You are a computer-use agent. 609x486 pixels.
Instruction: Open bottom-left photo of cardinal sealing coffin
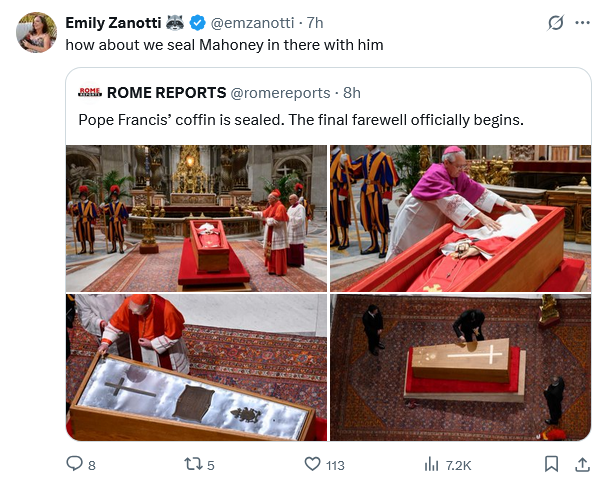coord(196,367)
